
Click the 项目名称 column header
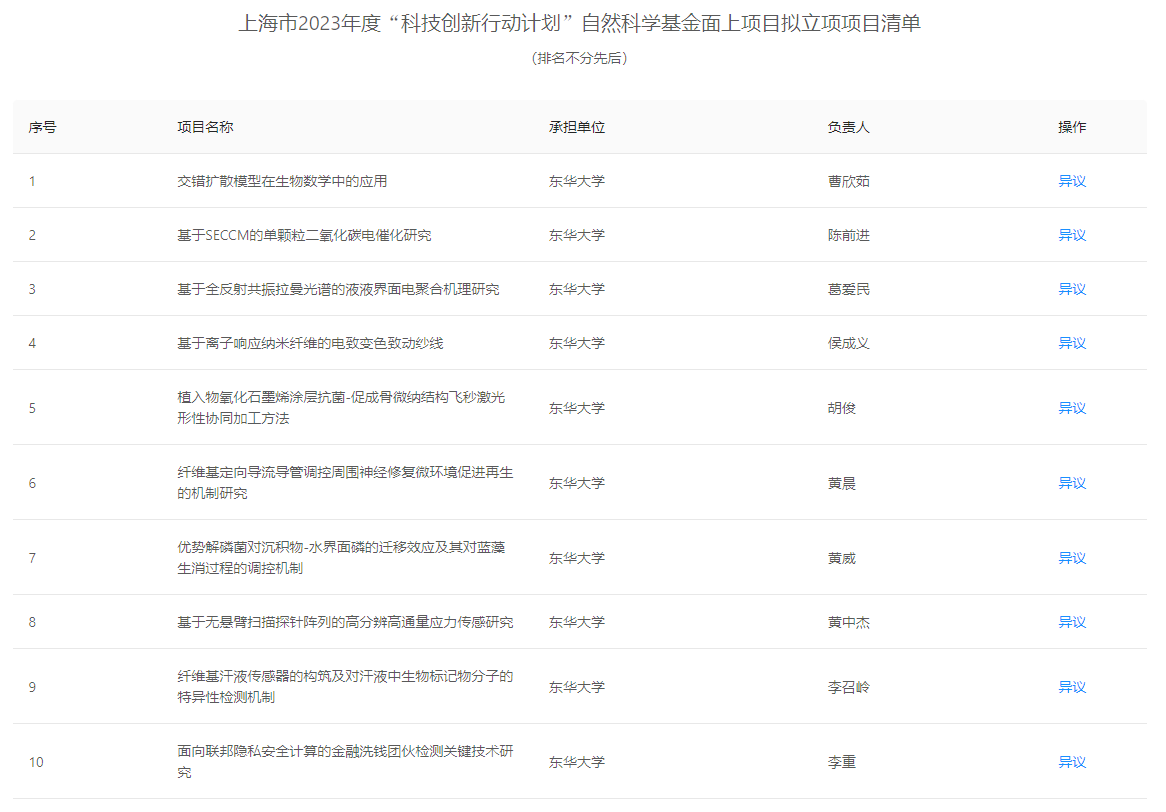pyautogui.click(x=205, y=127)
